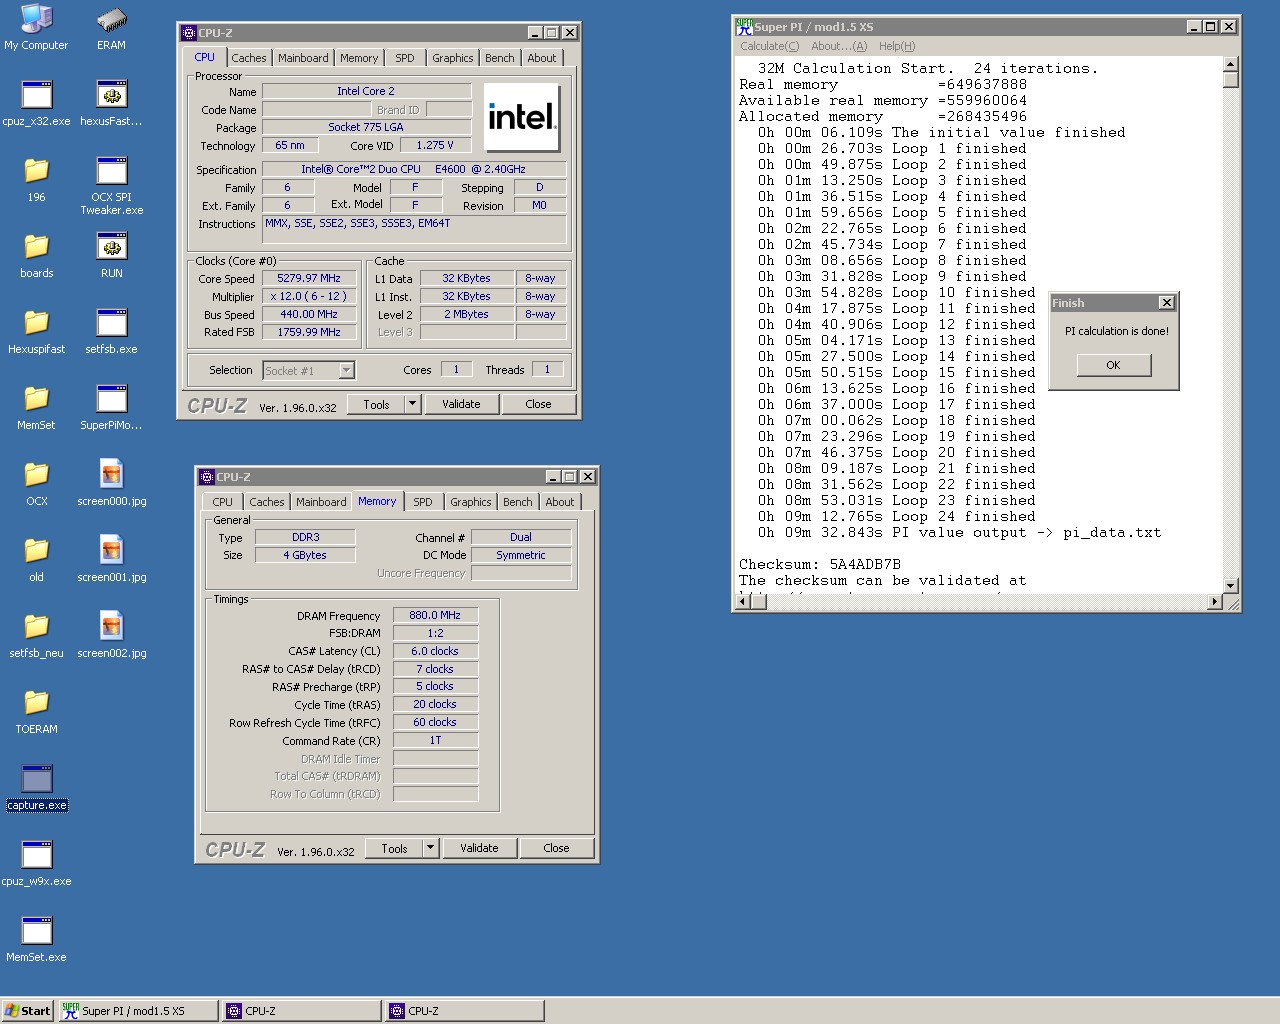1280x1024 pixels.
Task: Open Memory tab in upper CPU-Z window
Action: [359, 58]
